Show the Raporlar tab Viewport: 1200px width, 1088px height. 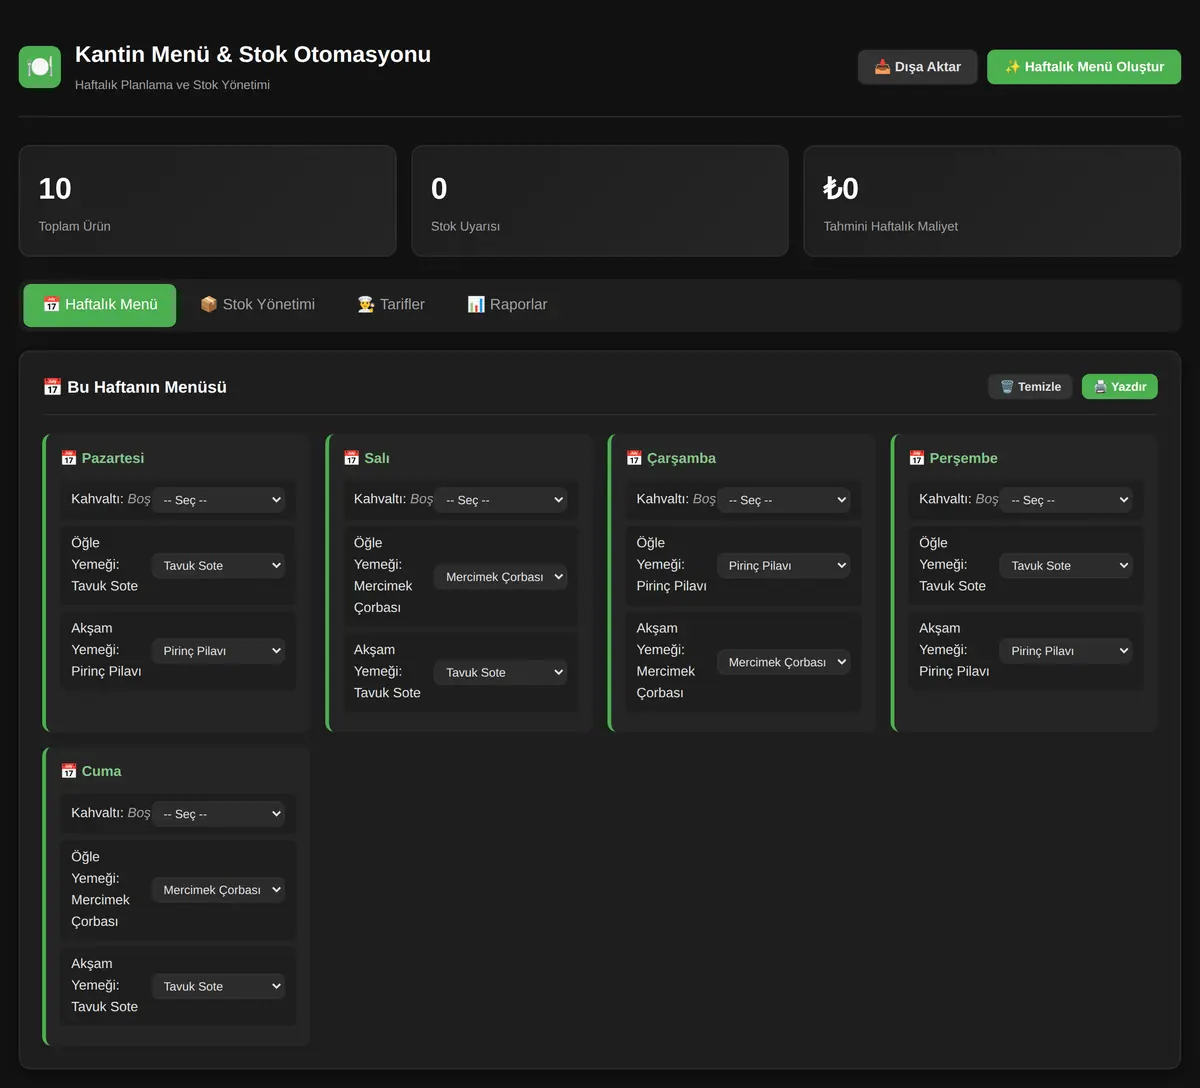[507, 305]
